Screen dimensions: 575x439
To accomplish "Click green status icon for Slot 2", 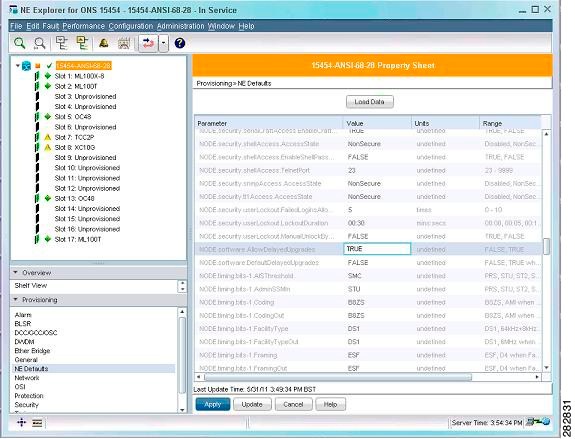I will (x=48, y=86).
